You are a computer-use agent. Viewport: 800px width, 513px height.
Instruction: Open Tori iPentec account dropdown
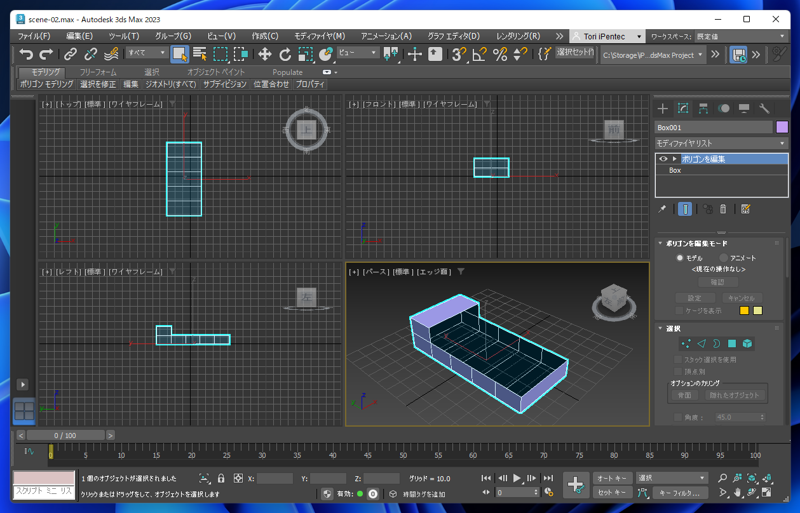pyautogui.click(x=607, y=36)
